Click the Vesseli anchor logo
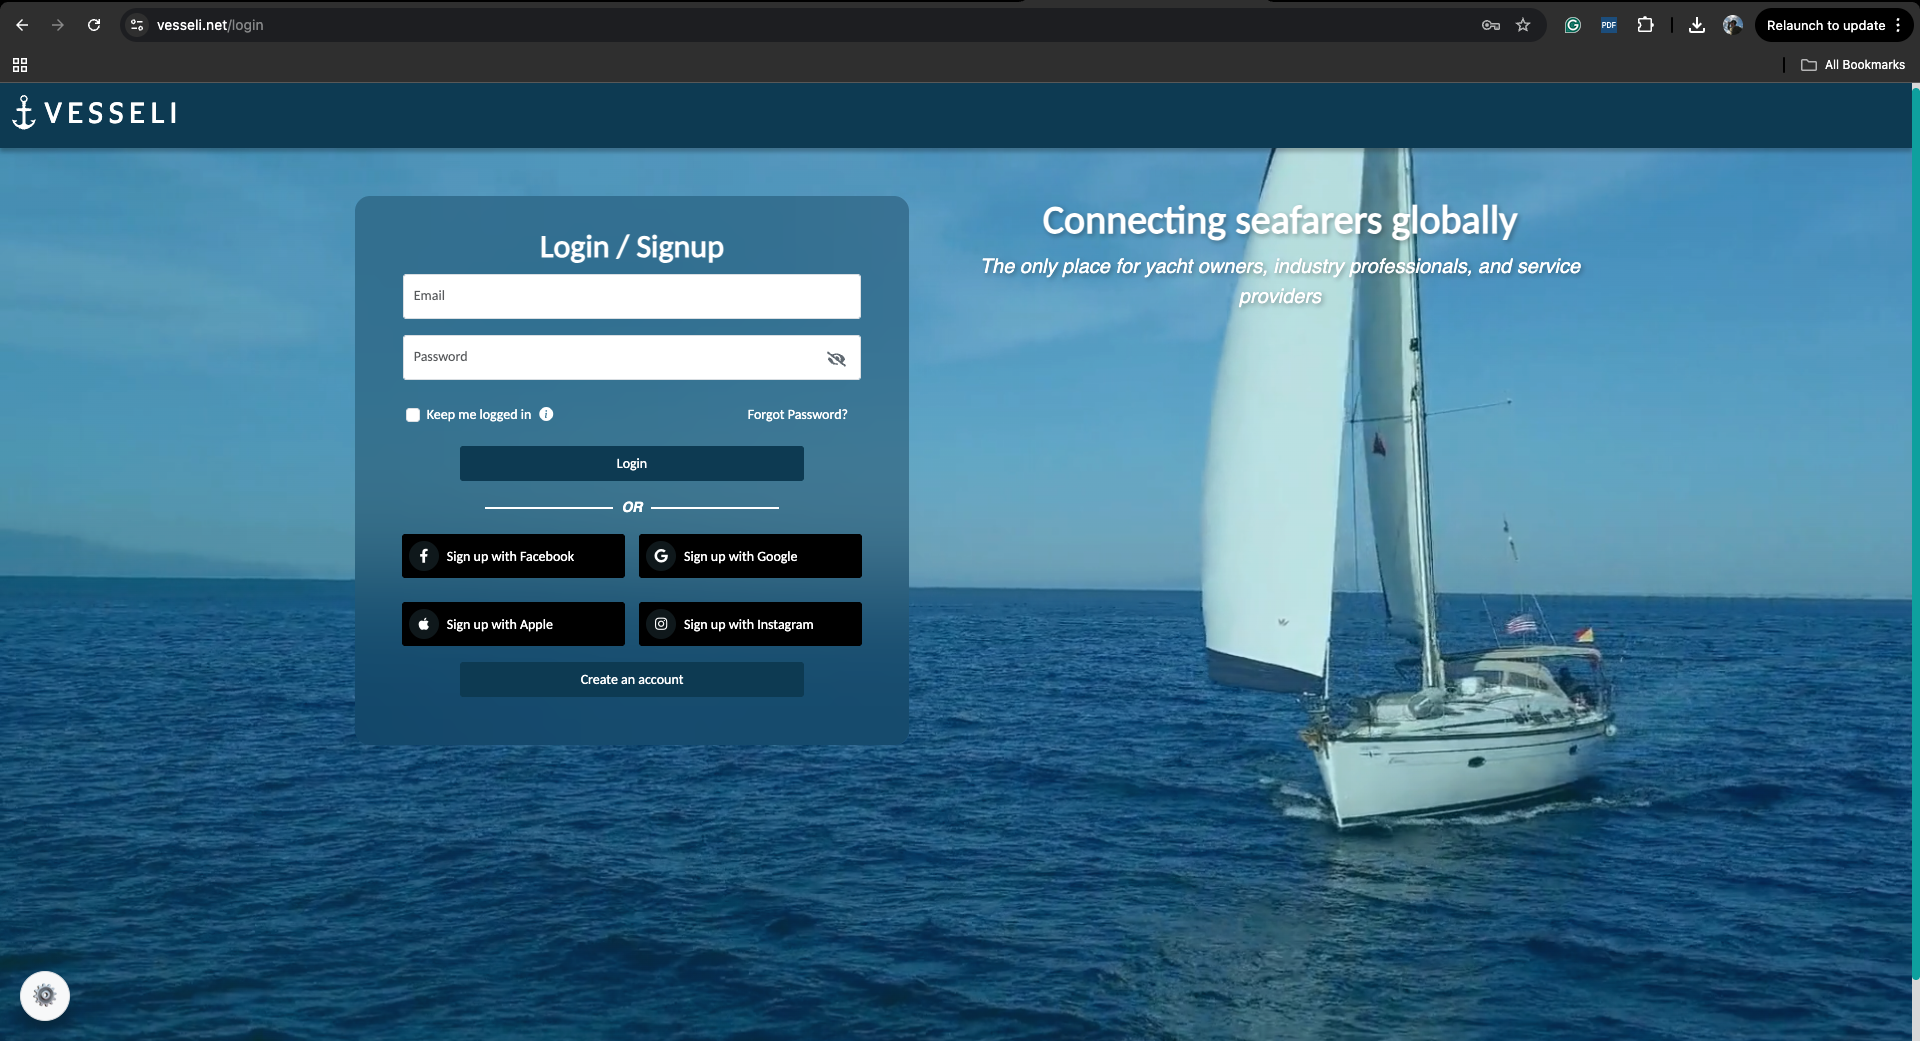This screenshot has width=1920, height=1041. pyautogui.click(x=94, y=113)
